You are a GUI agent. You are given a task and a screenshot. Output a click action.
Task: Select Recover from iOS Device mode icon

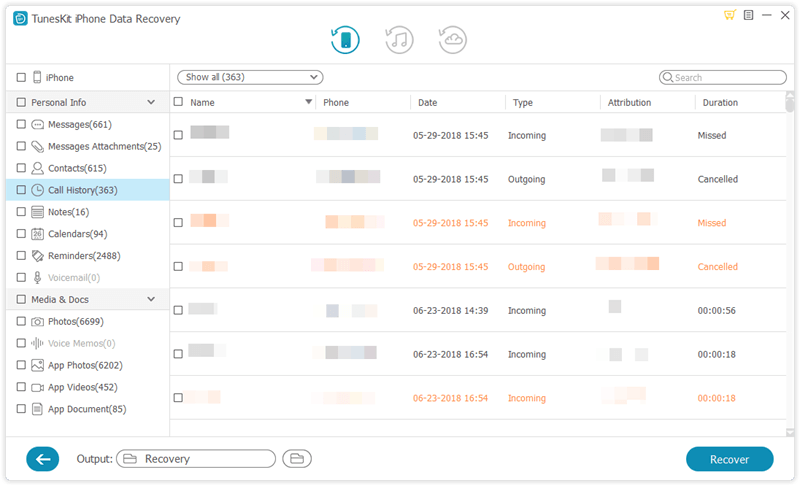pyautogui.click(x=345, y=40)
